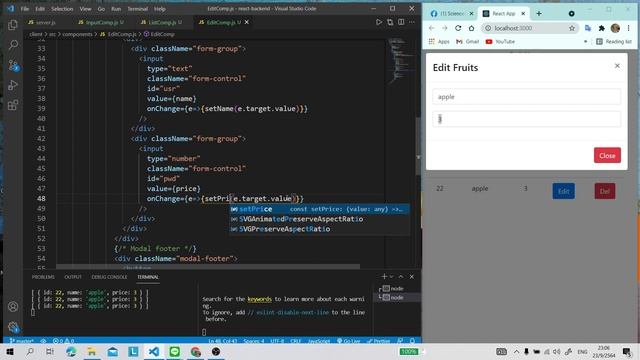Viewport: 640px width, 360px height.
Task: Open the Selection menu
Action: 62,9
